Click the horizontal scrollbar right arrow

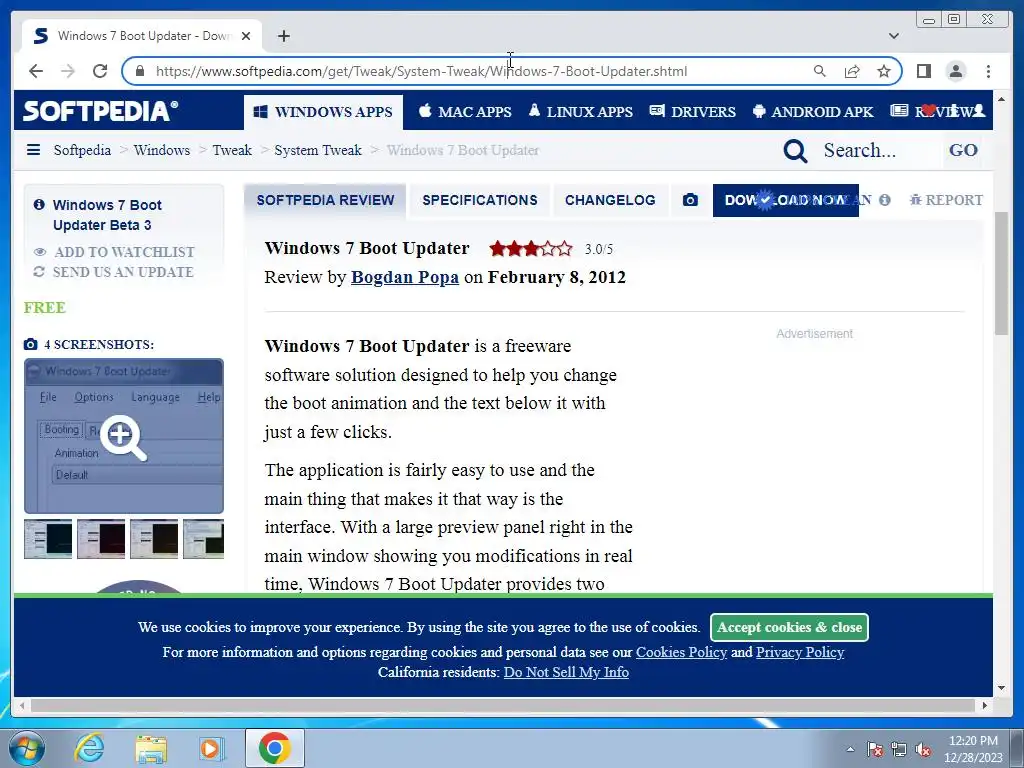(985, 705)
